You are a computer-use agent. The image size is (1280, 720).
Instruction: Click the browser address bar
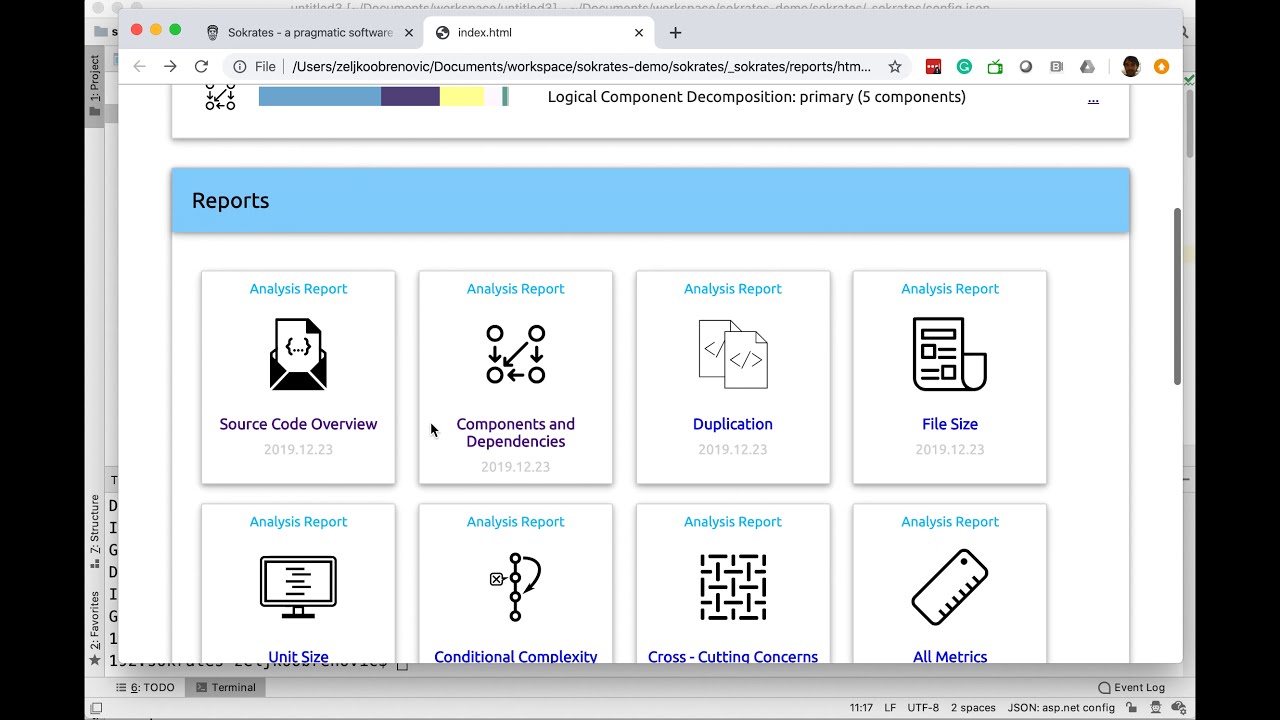[580, 67]
